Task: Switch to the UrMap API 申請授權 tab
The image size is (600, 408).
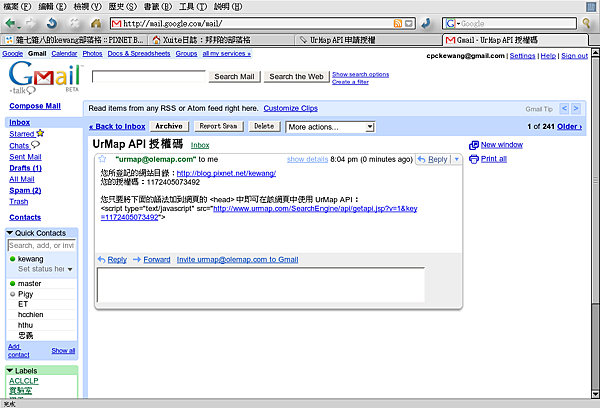Action: tap(368, 40)
